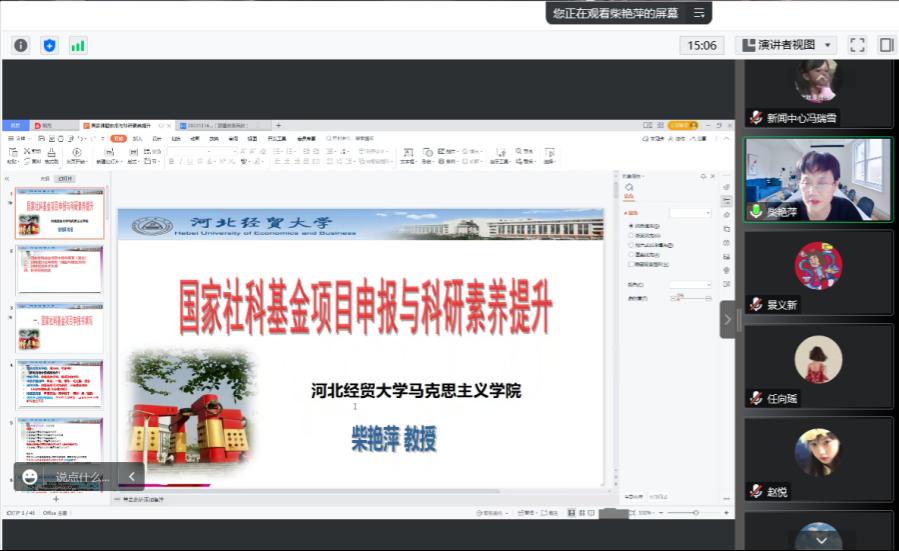Click the meeting info icon
Viewport: 899px width, 551px height.
pos(20,45)
